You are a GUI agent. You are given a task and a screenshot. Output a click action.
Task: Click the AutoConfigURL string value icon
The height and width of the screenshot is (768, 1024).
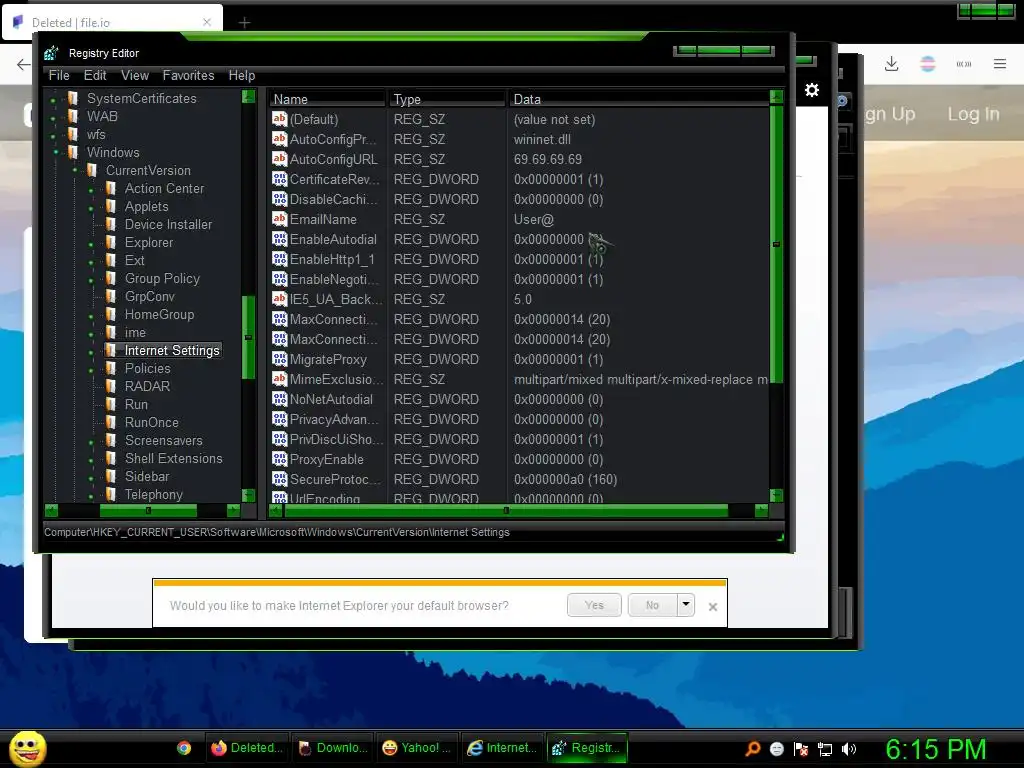[280, 159]
